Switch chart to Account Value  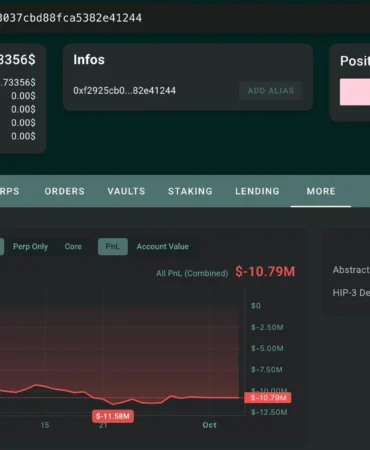click(163, 247)
